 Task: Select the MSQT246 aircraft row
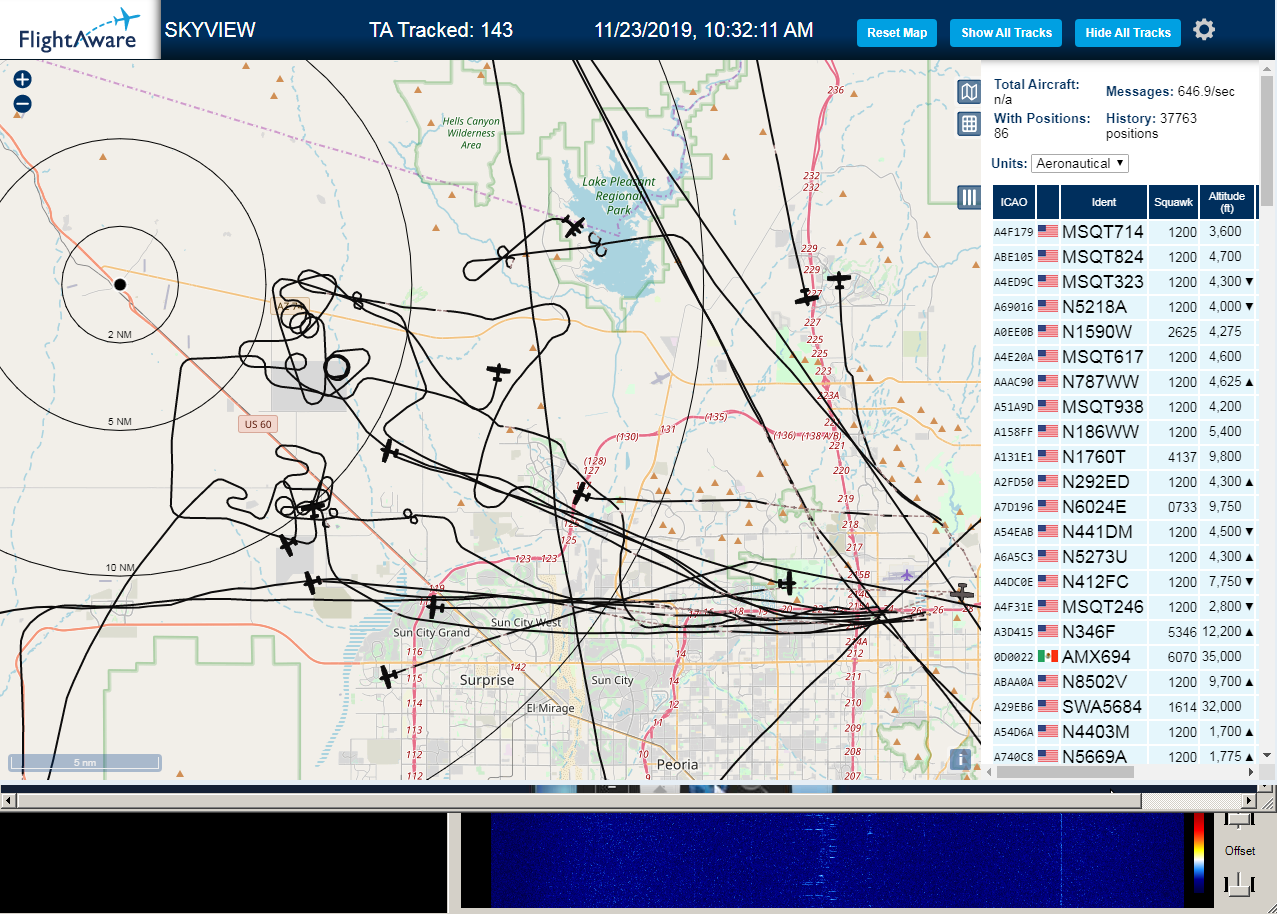tap(1124, 607)
